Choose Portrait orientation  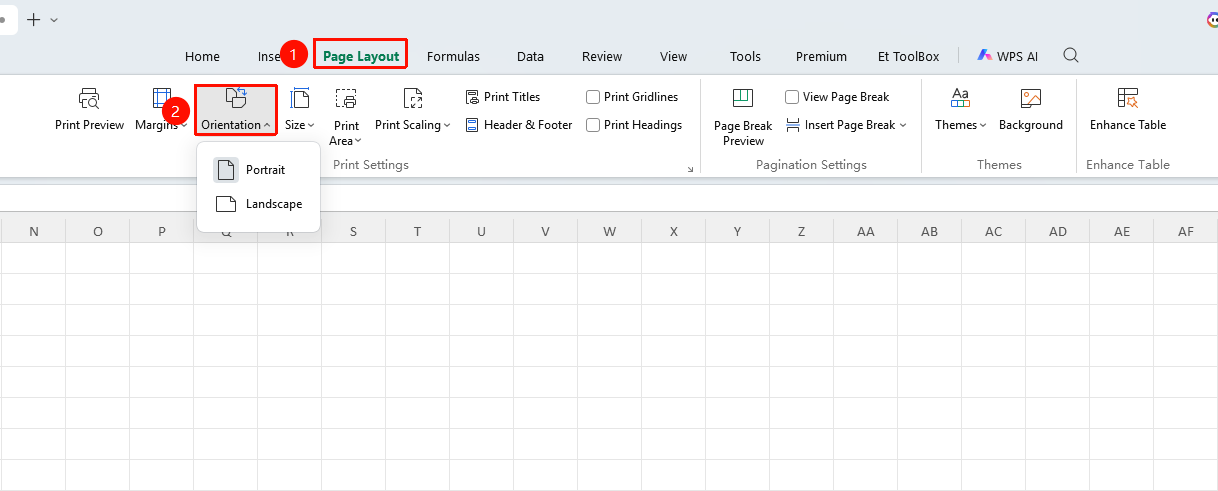[x=258, y=170]
